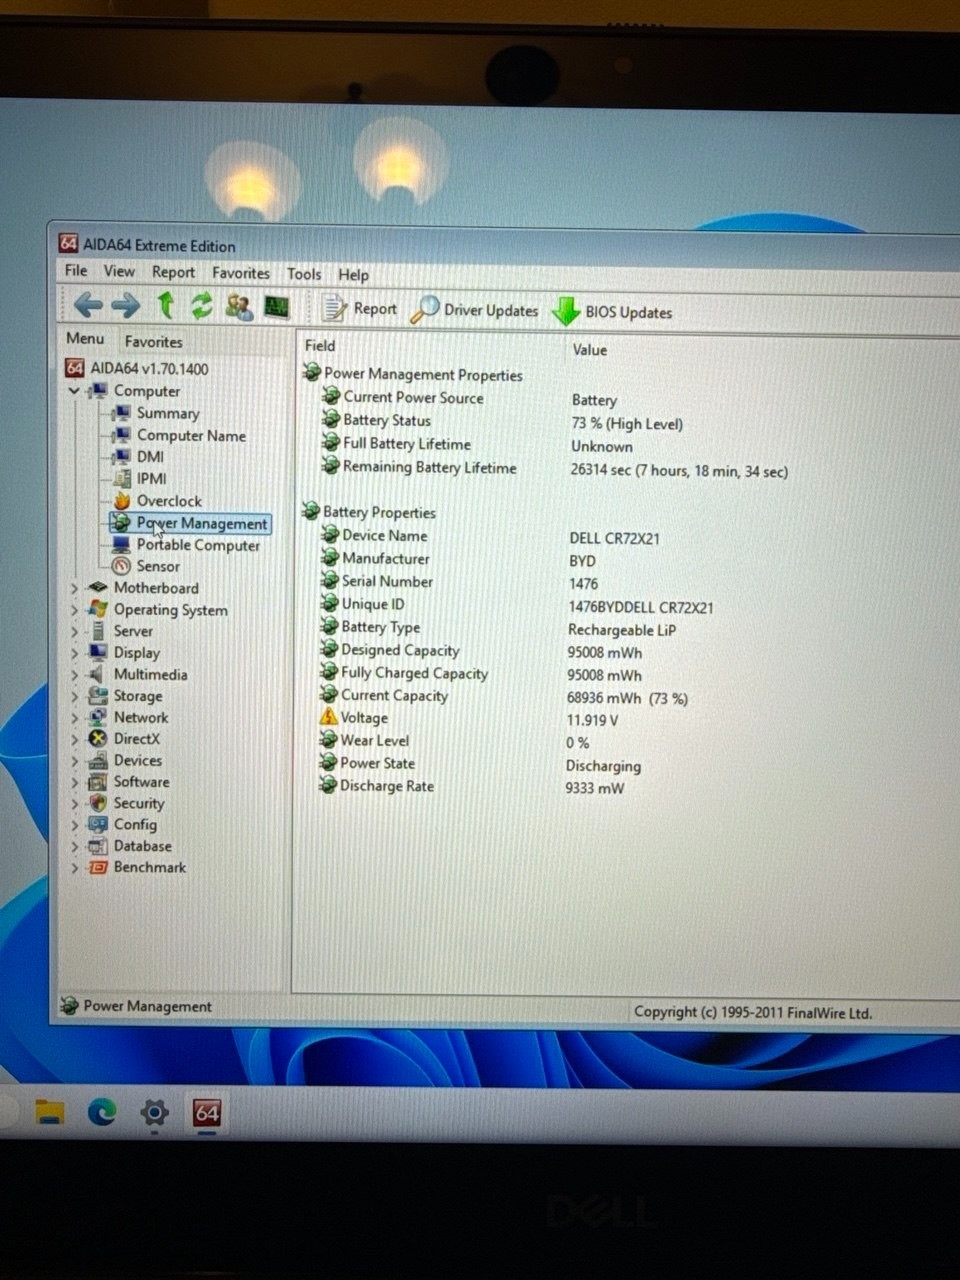Go forward with the right arrow icon

pyautogui.click(x=126, y=305)
